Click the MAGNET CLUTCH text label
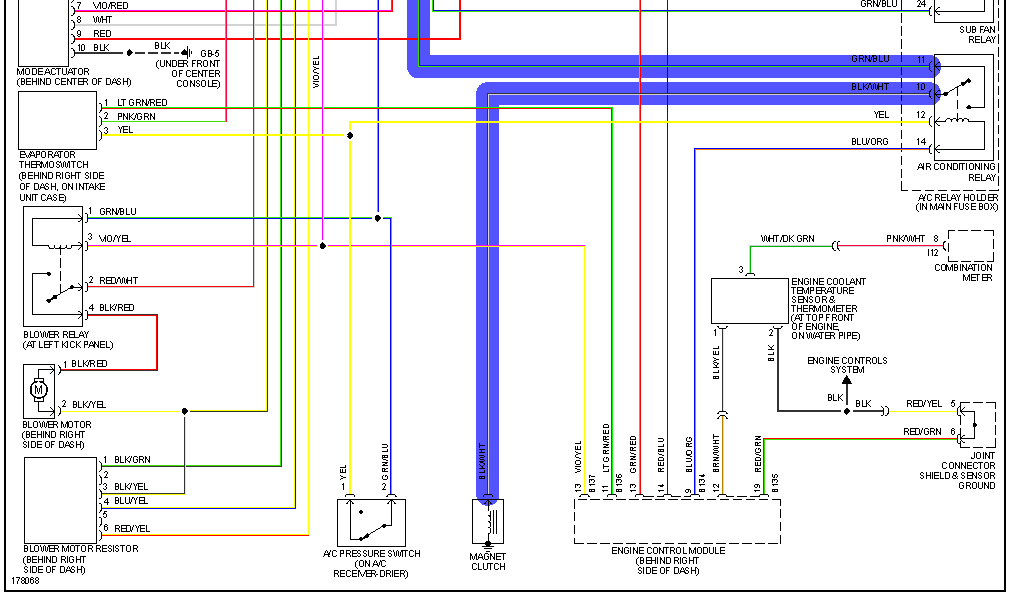The height and width of the screenshot is (598, 1016). point(488,562)
